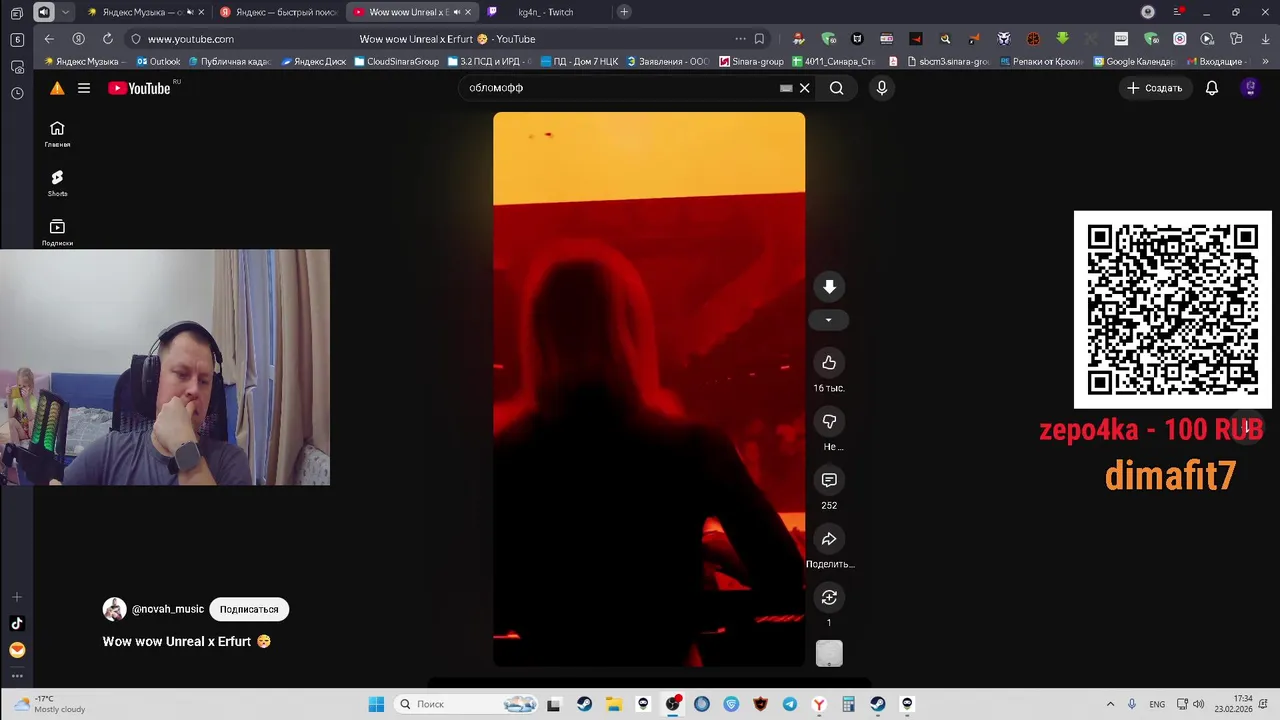Download the video with the arrow button
The height and width of the screenshot is (720, 1280).
coord(829,287)
